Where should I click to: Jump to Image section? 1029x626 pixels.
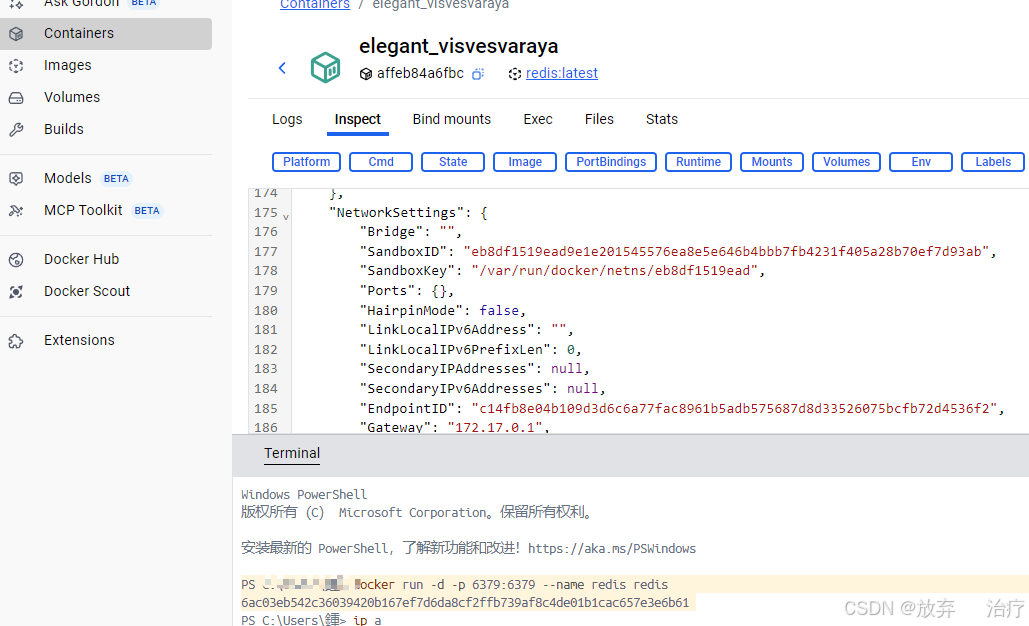525,162
